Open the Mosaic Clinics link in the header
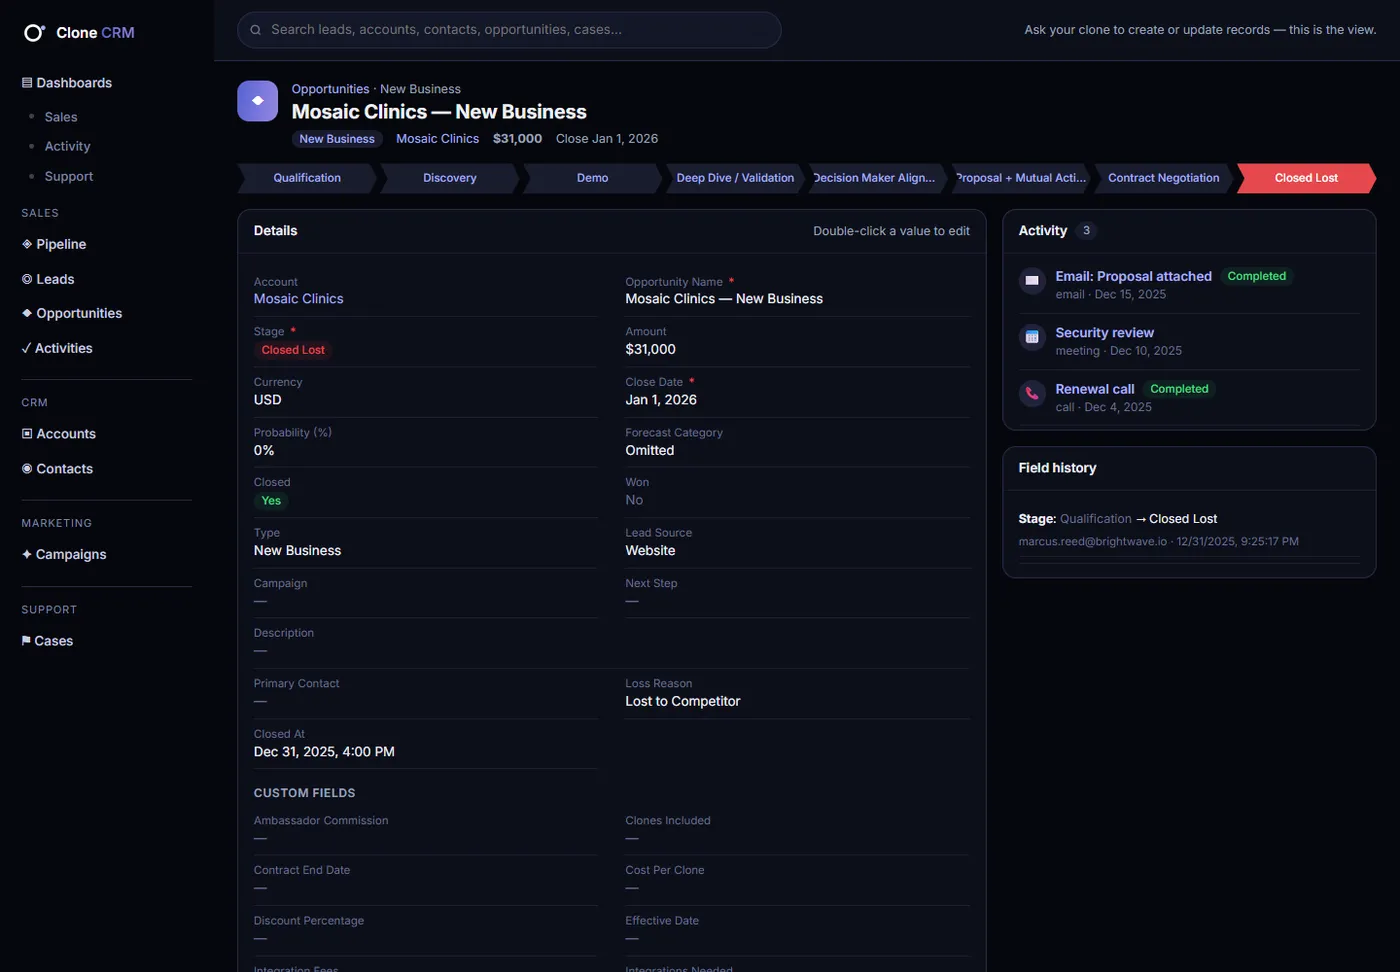1400x972 pixels. (437, 139)
